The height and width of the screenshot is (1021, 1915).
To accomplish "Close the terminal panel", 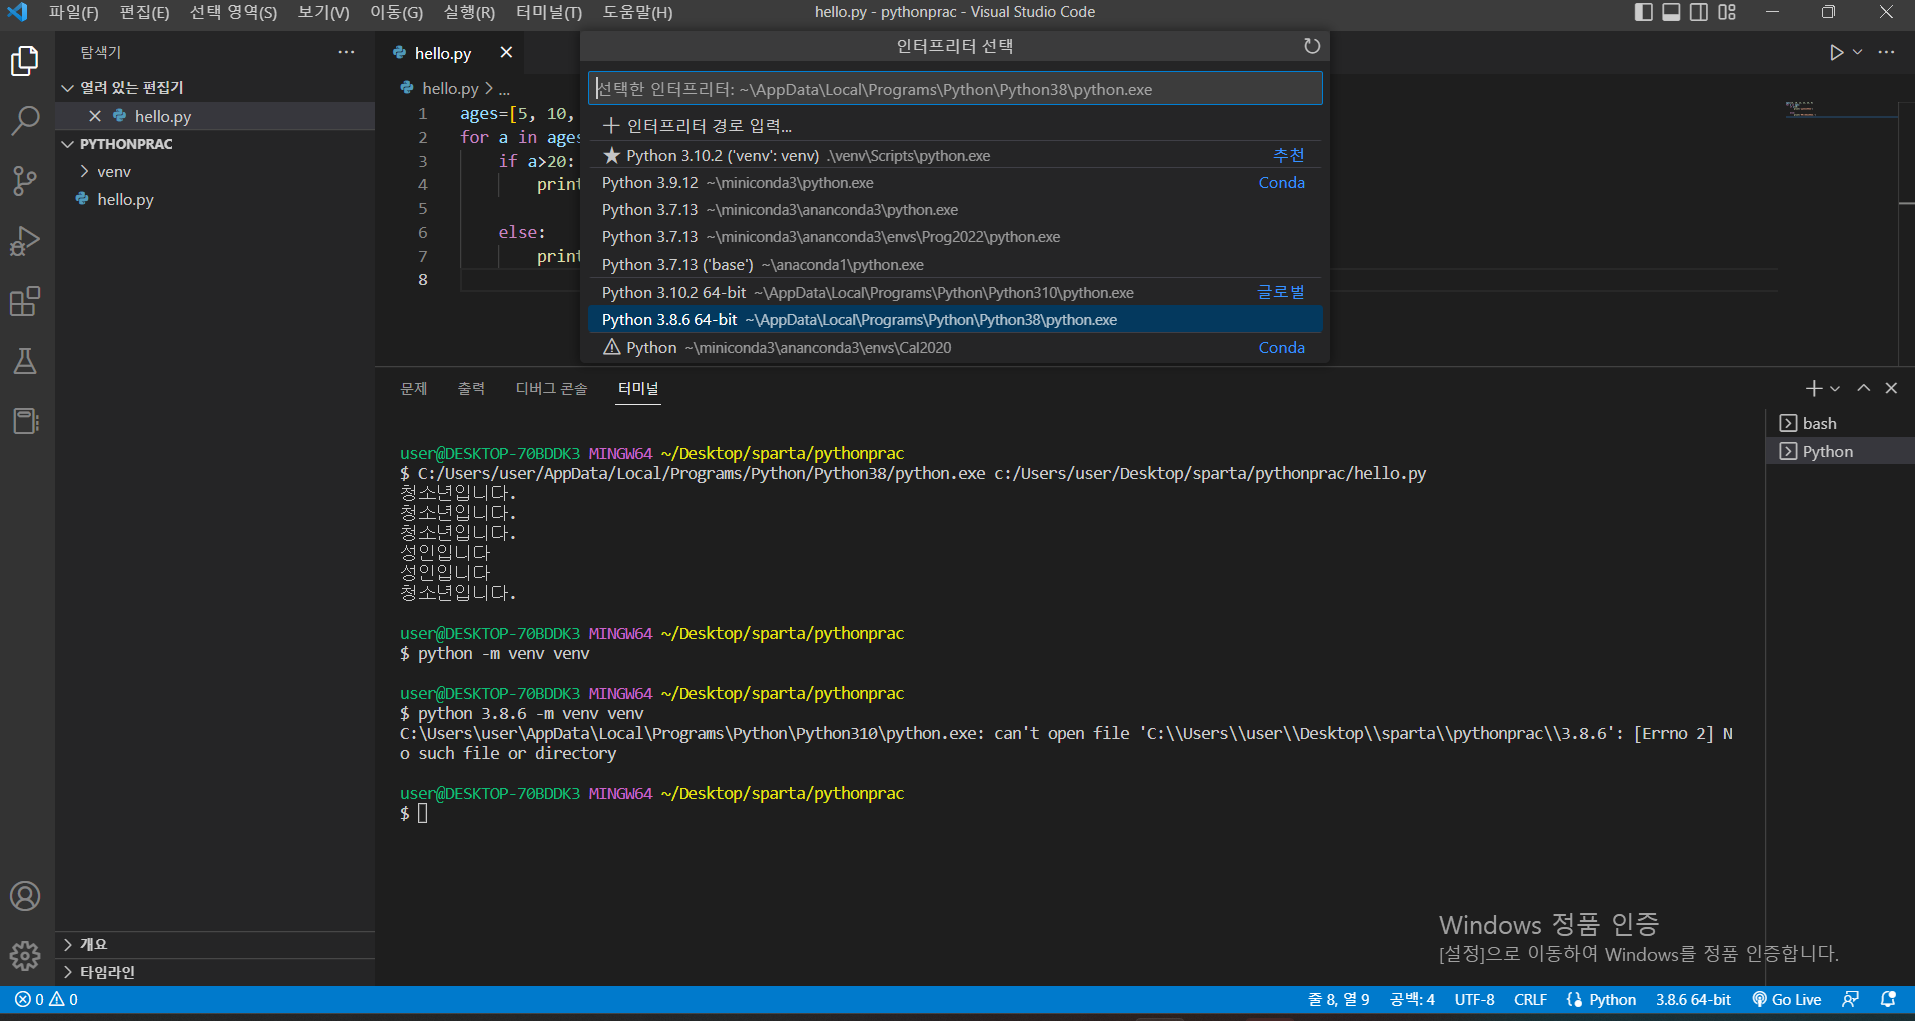I will (x=1891, y=388).
